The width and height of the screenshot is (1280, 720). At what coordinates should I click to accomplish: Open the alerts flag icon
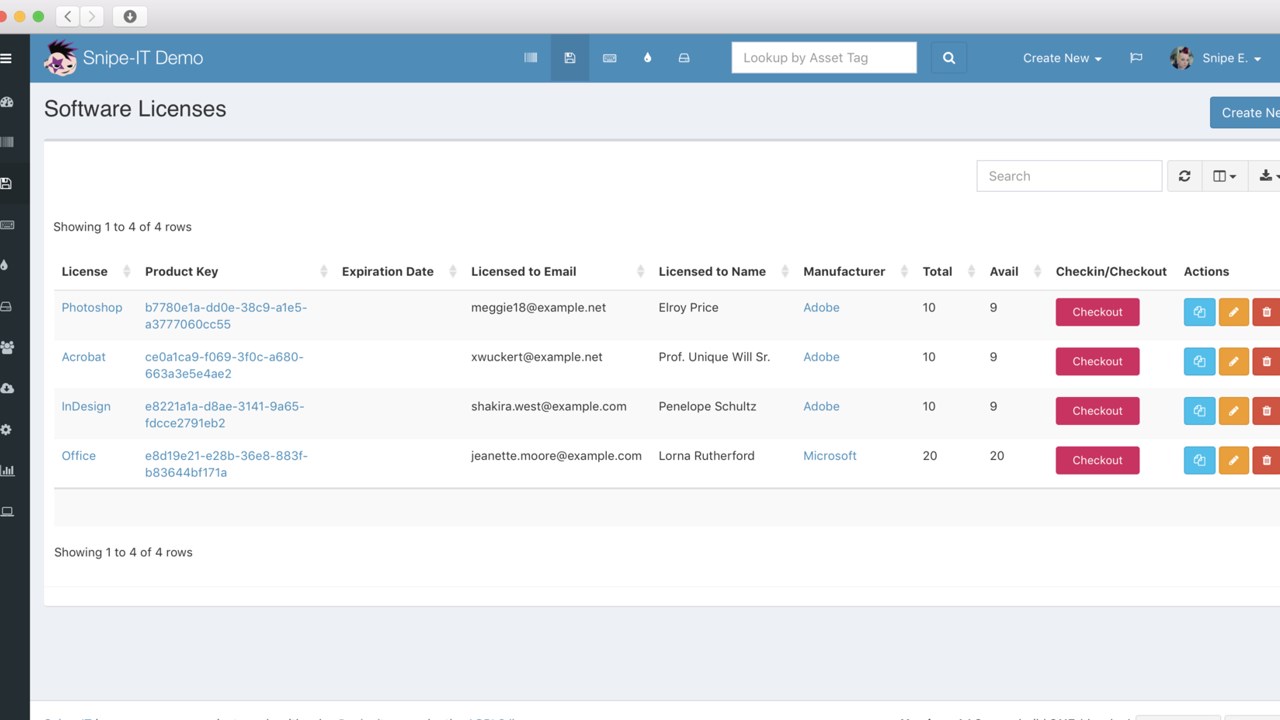click(1136, 58)
